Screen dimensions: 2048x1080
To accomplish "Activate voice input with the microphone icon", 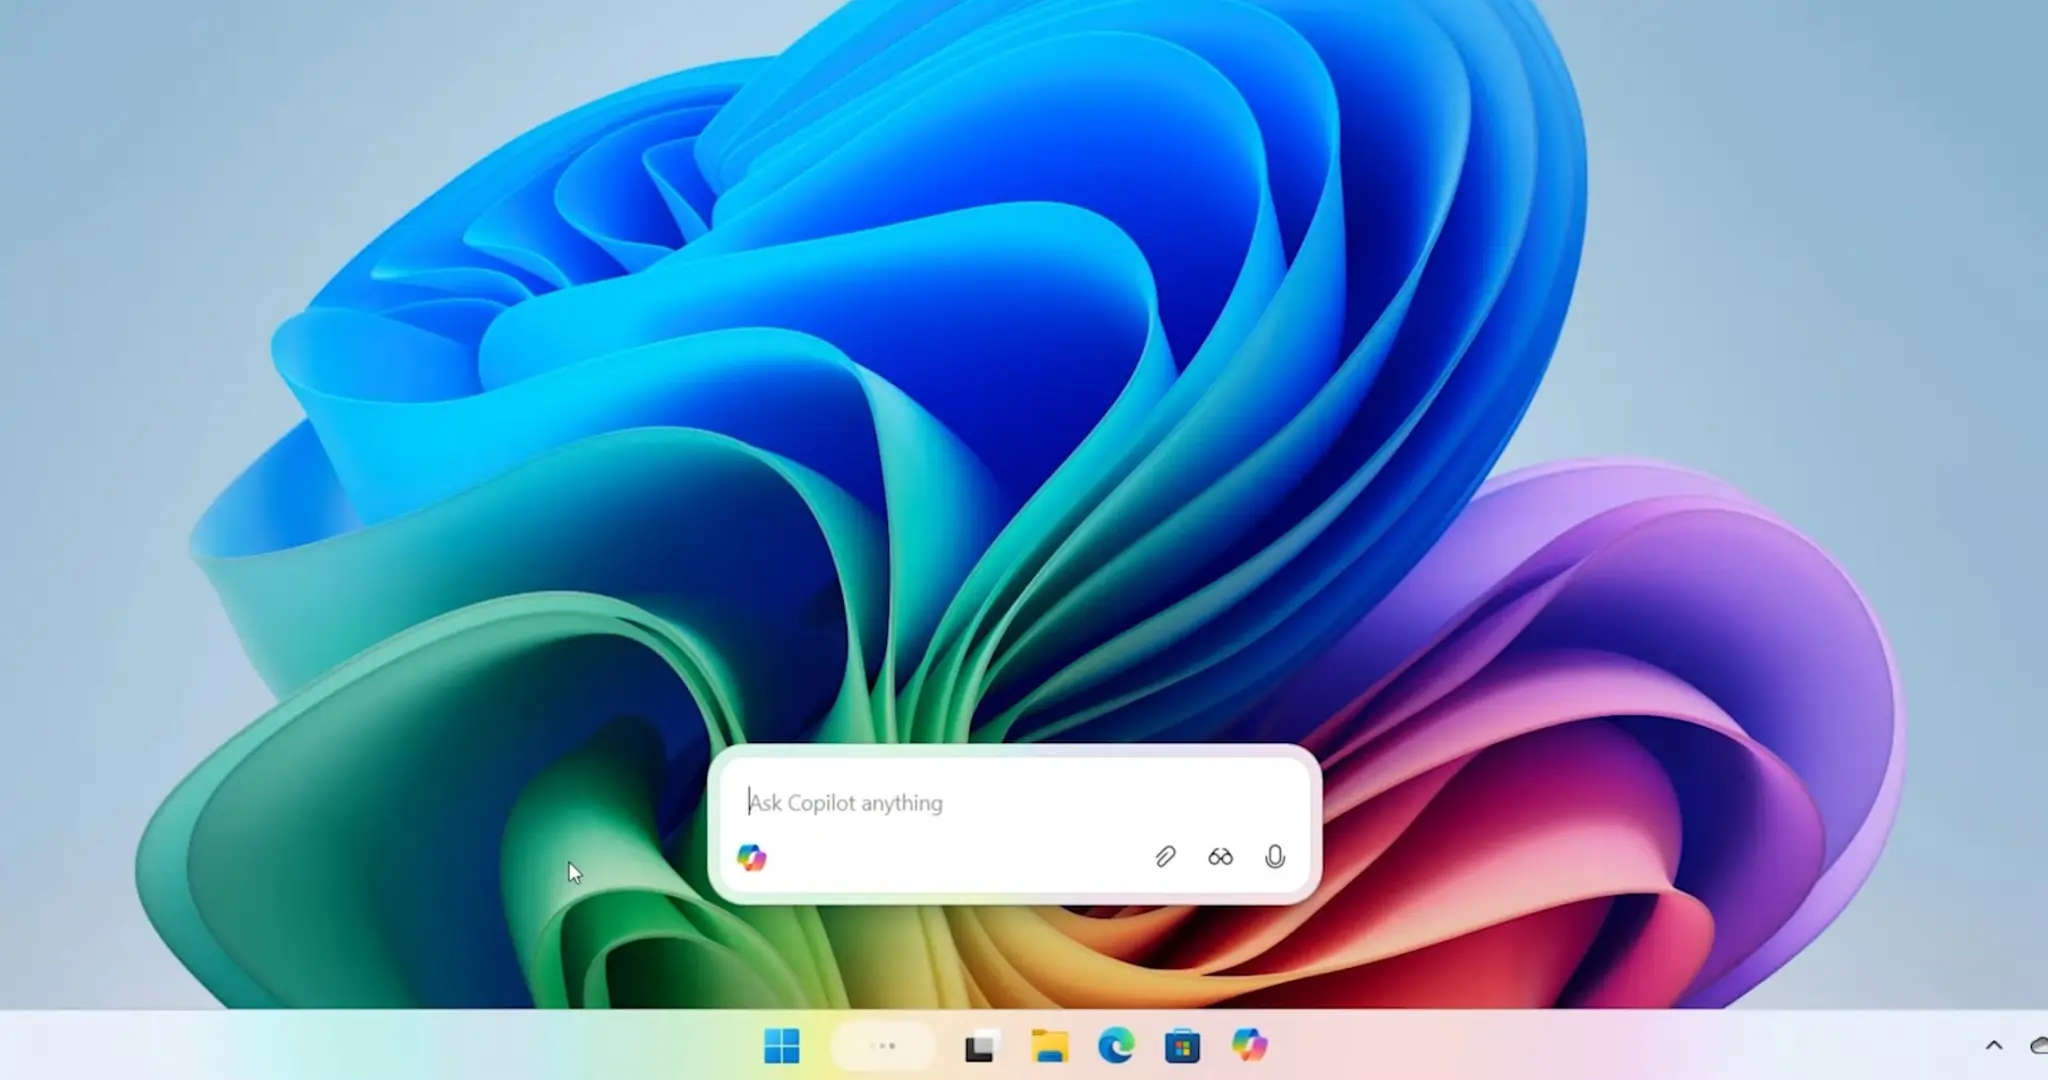I will 1274,857.
